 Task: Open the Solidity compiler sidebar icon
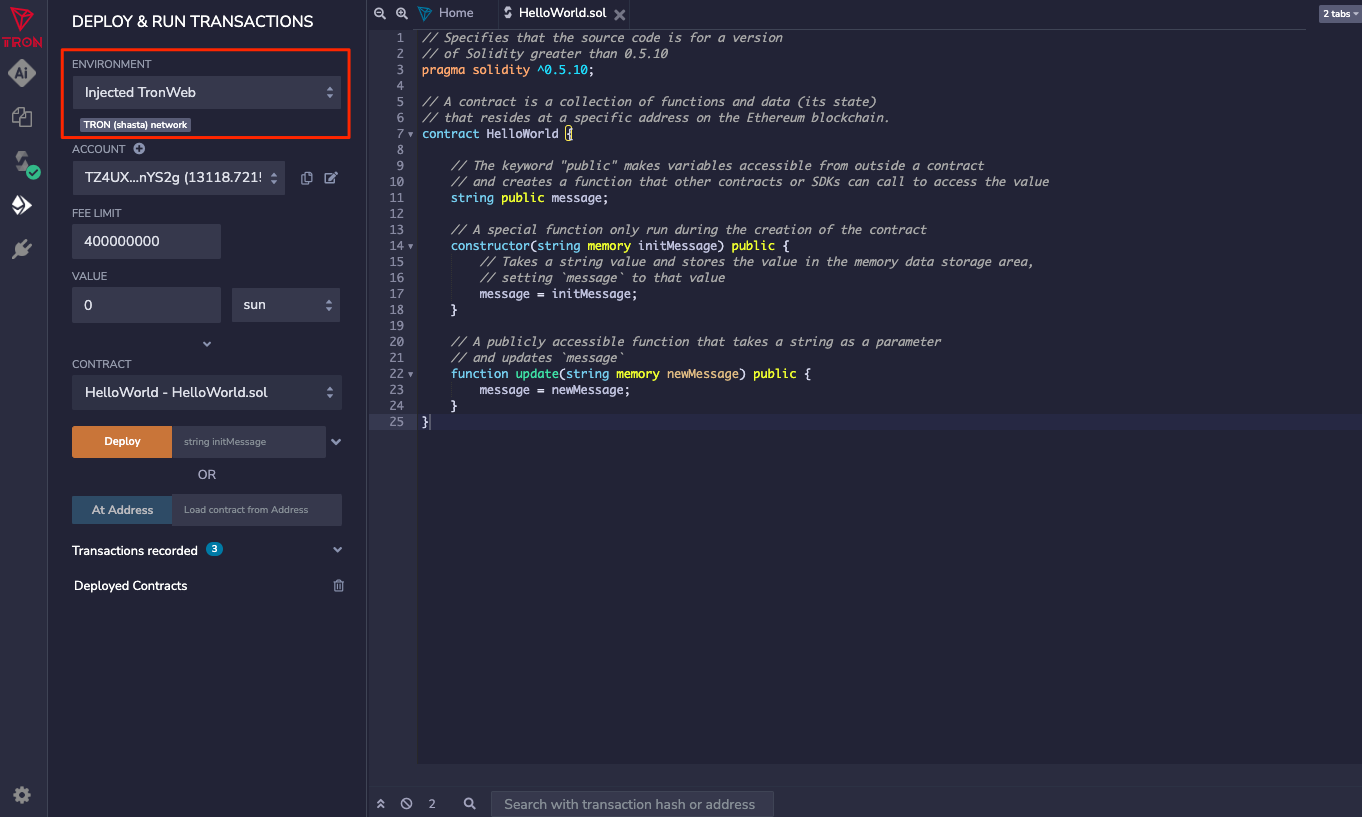point(22,163)
